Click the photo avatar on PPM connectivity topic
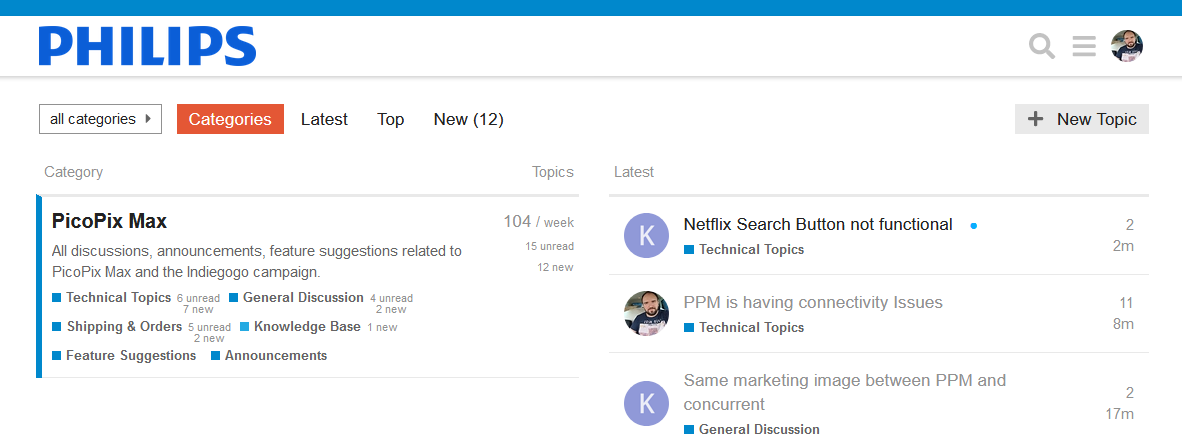1182x447 pixels. 646,314
